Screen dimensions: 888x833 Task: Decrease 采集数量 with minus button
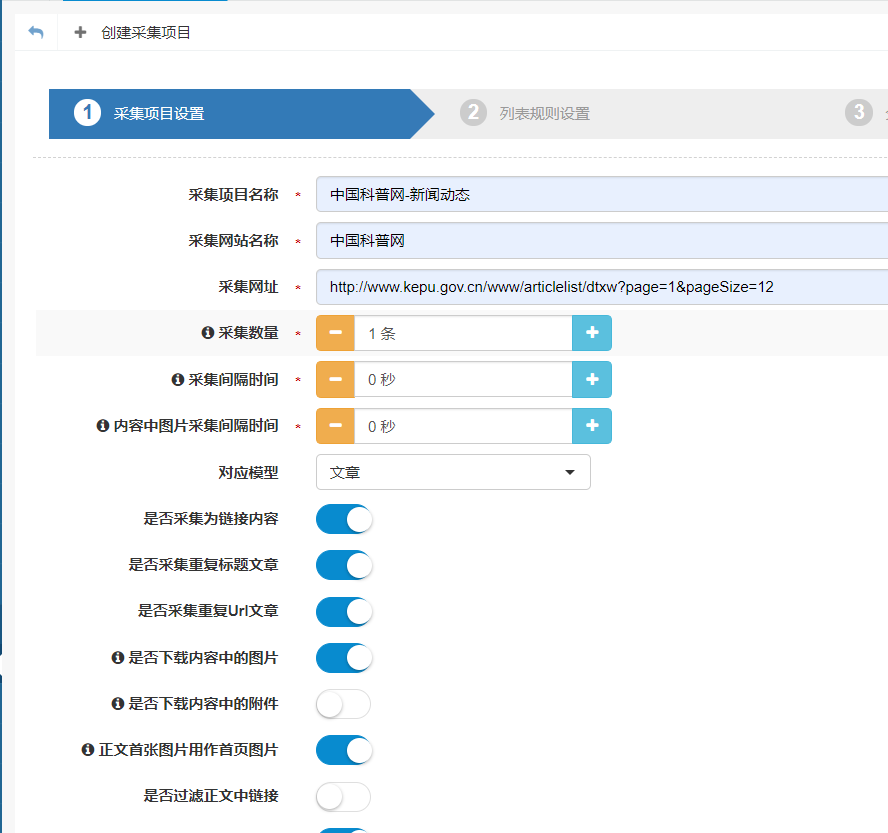click(x=335, y=333)
